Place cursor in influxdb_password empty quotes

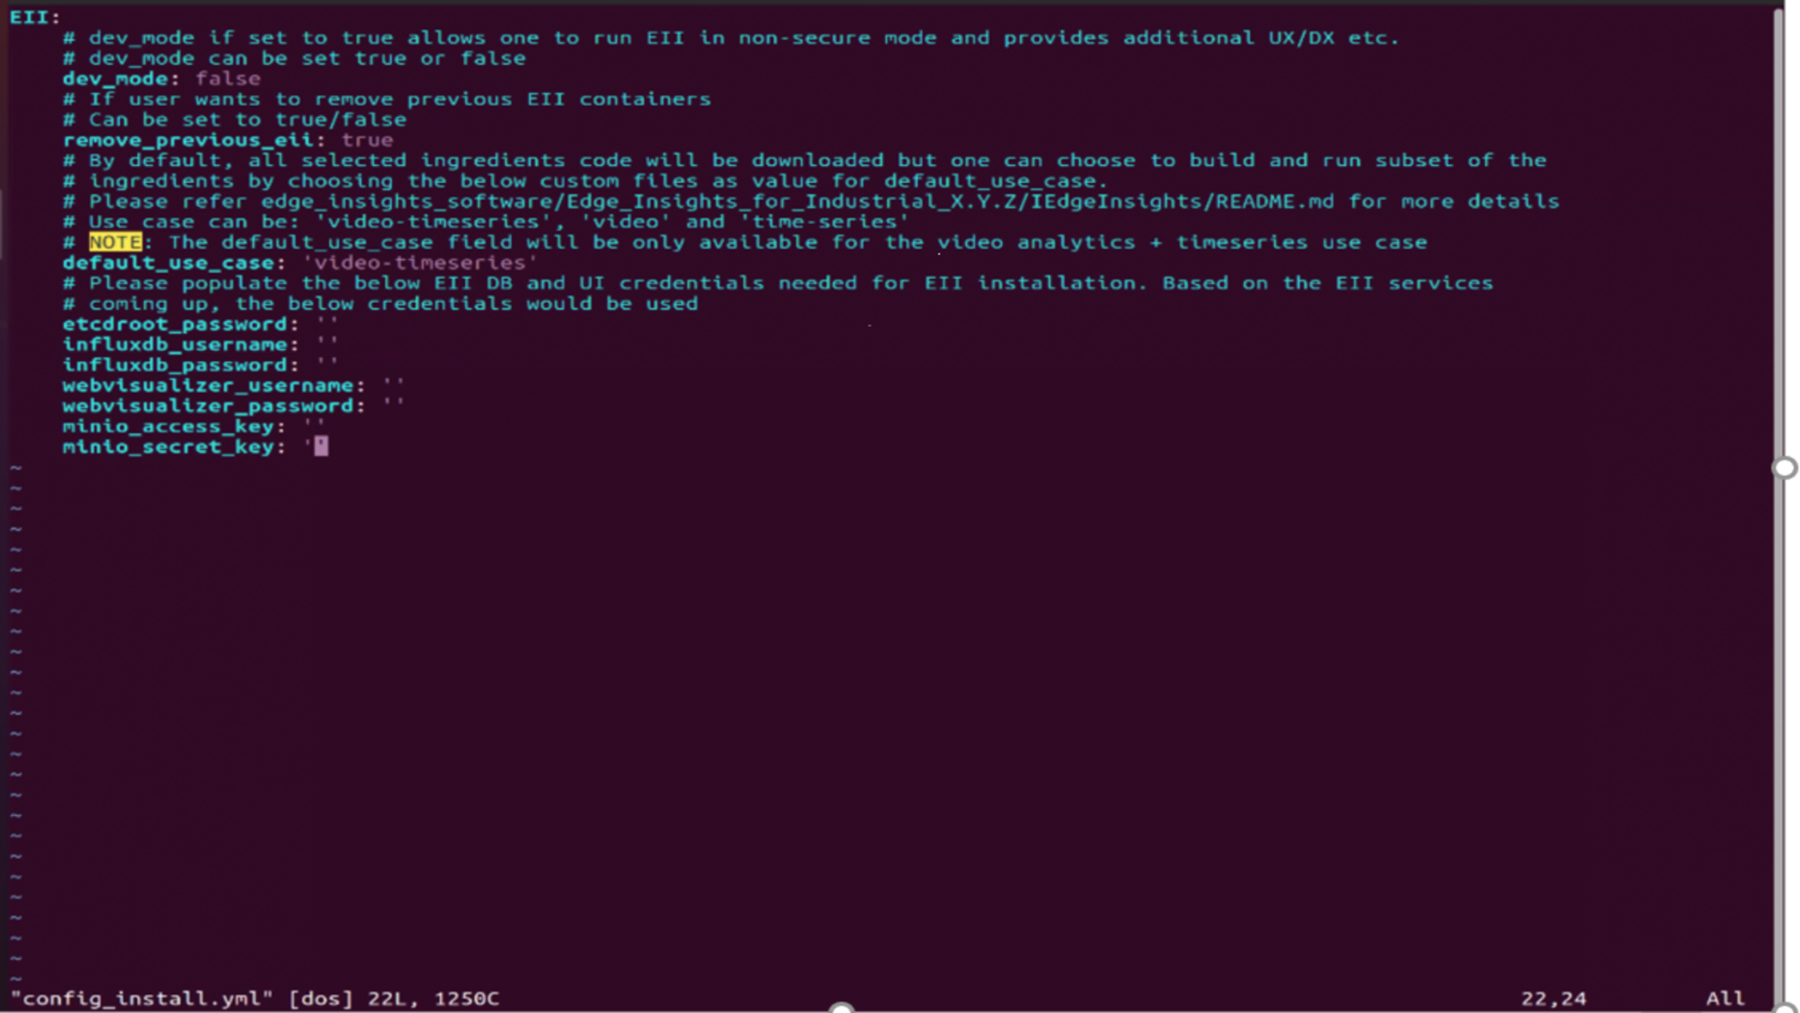pyautogui.click(x=326, y=365)
